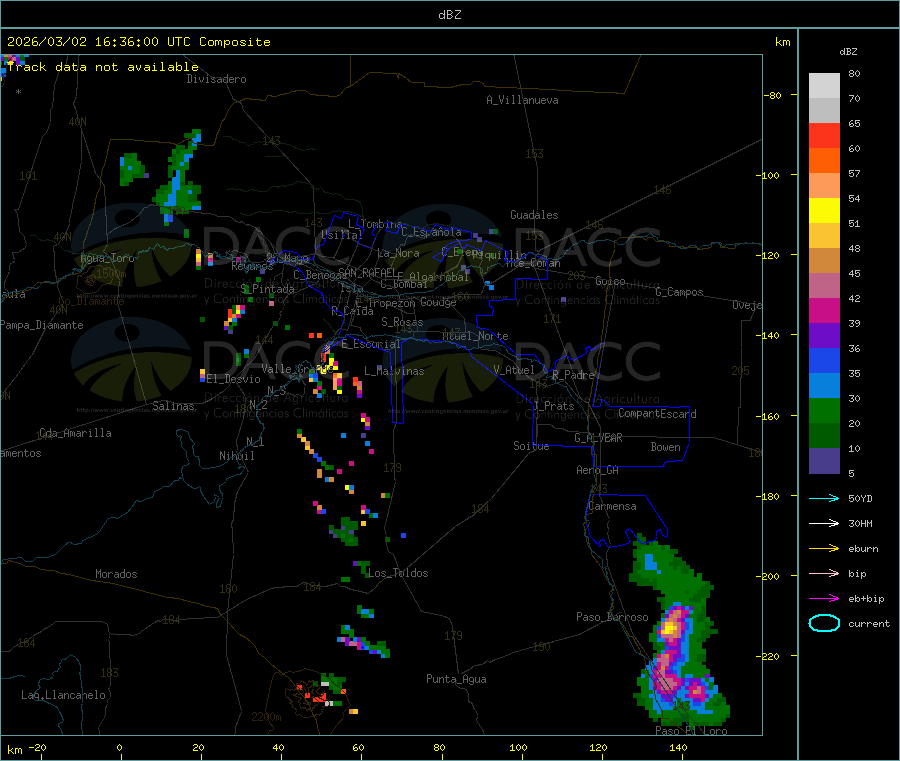This screenshot has height=761, width=900.
Task: Click the S_Rosas map label
Action: pos(402,322)
